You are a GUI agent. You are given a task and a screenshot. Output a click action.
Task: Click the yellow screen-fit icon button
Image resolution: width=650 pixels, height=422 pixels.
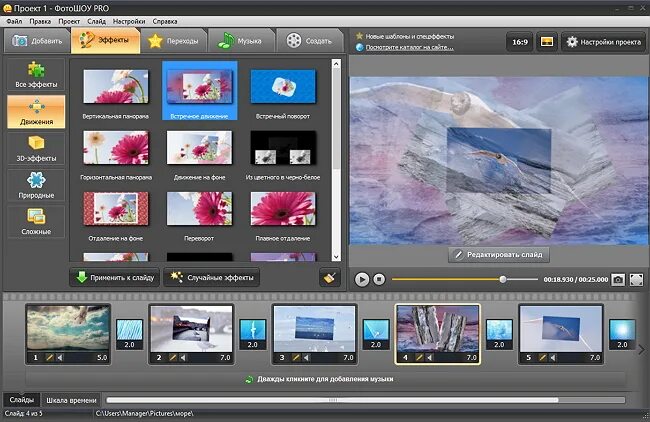point(547,42)
